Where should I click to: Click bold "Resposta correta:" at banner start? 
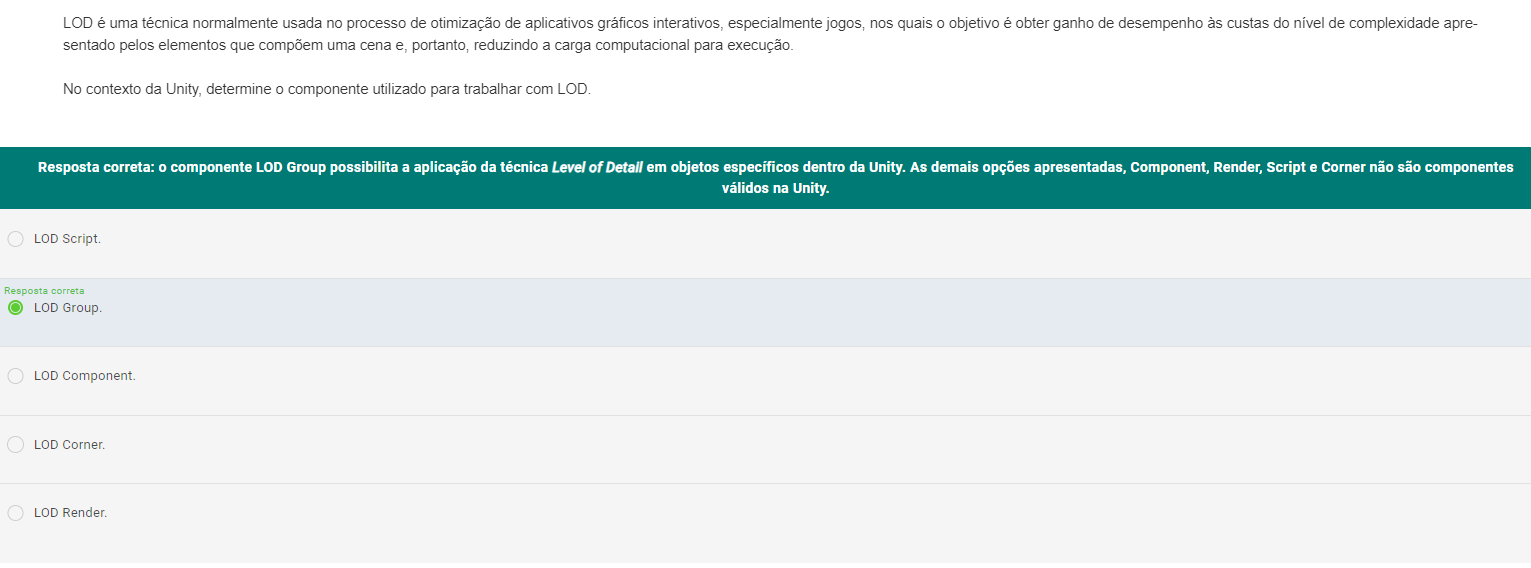(x=96, y=167)
